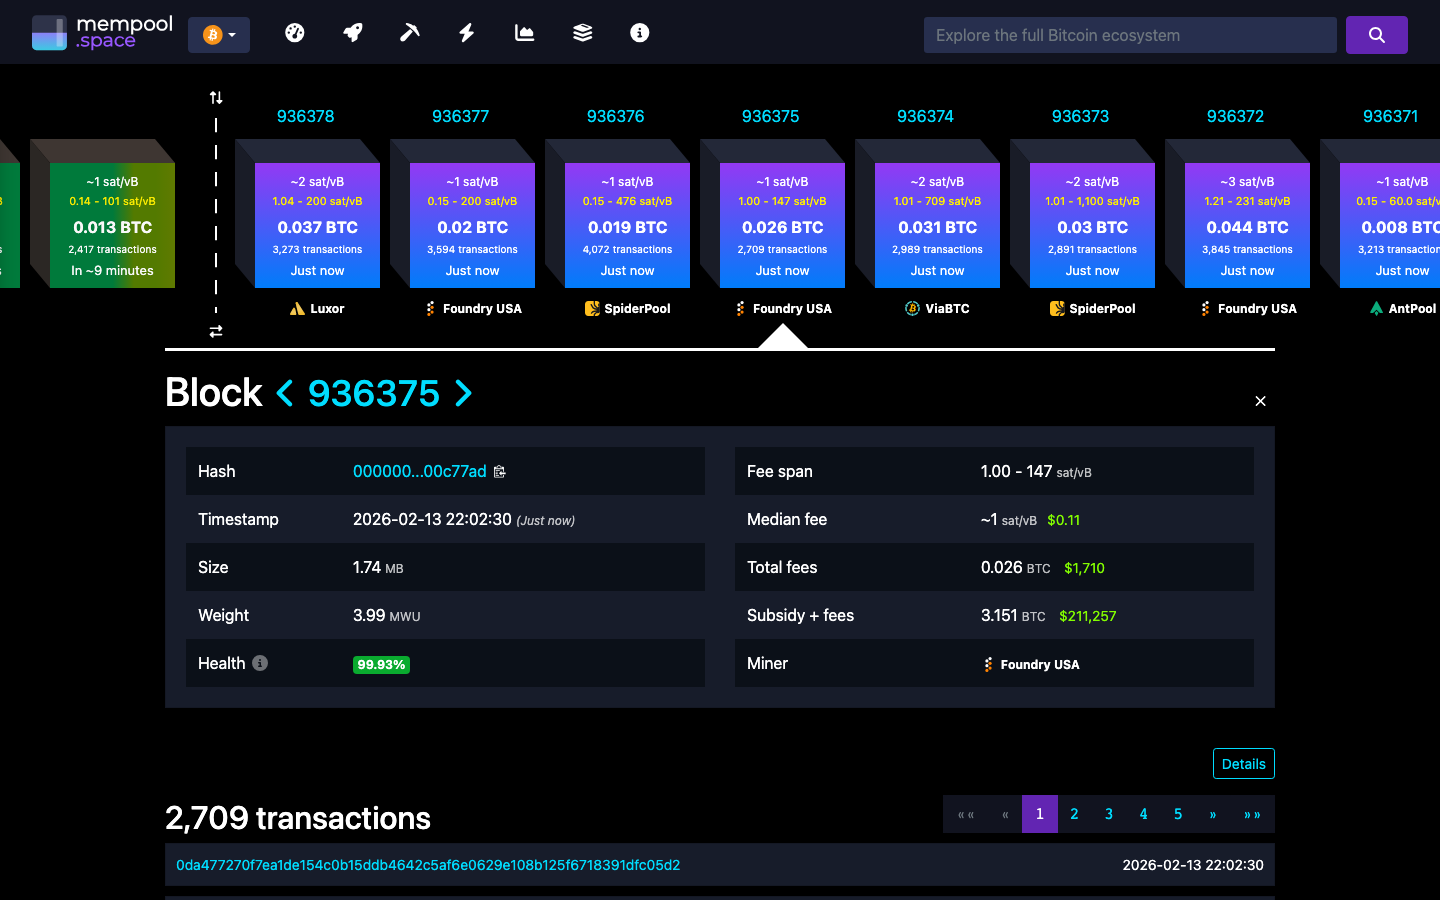
Task: Click the Details button
Action: [1243, 763]
